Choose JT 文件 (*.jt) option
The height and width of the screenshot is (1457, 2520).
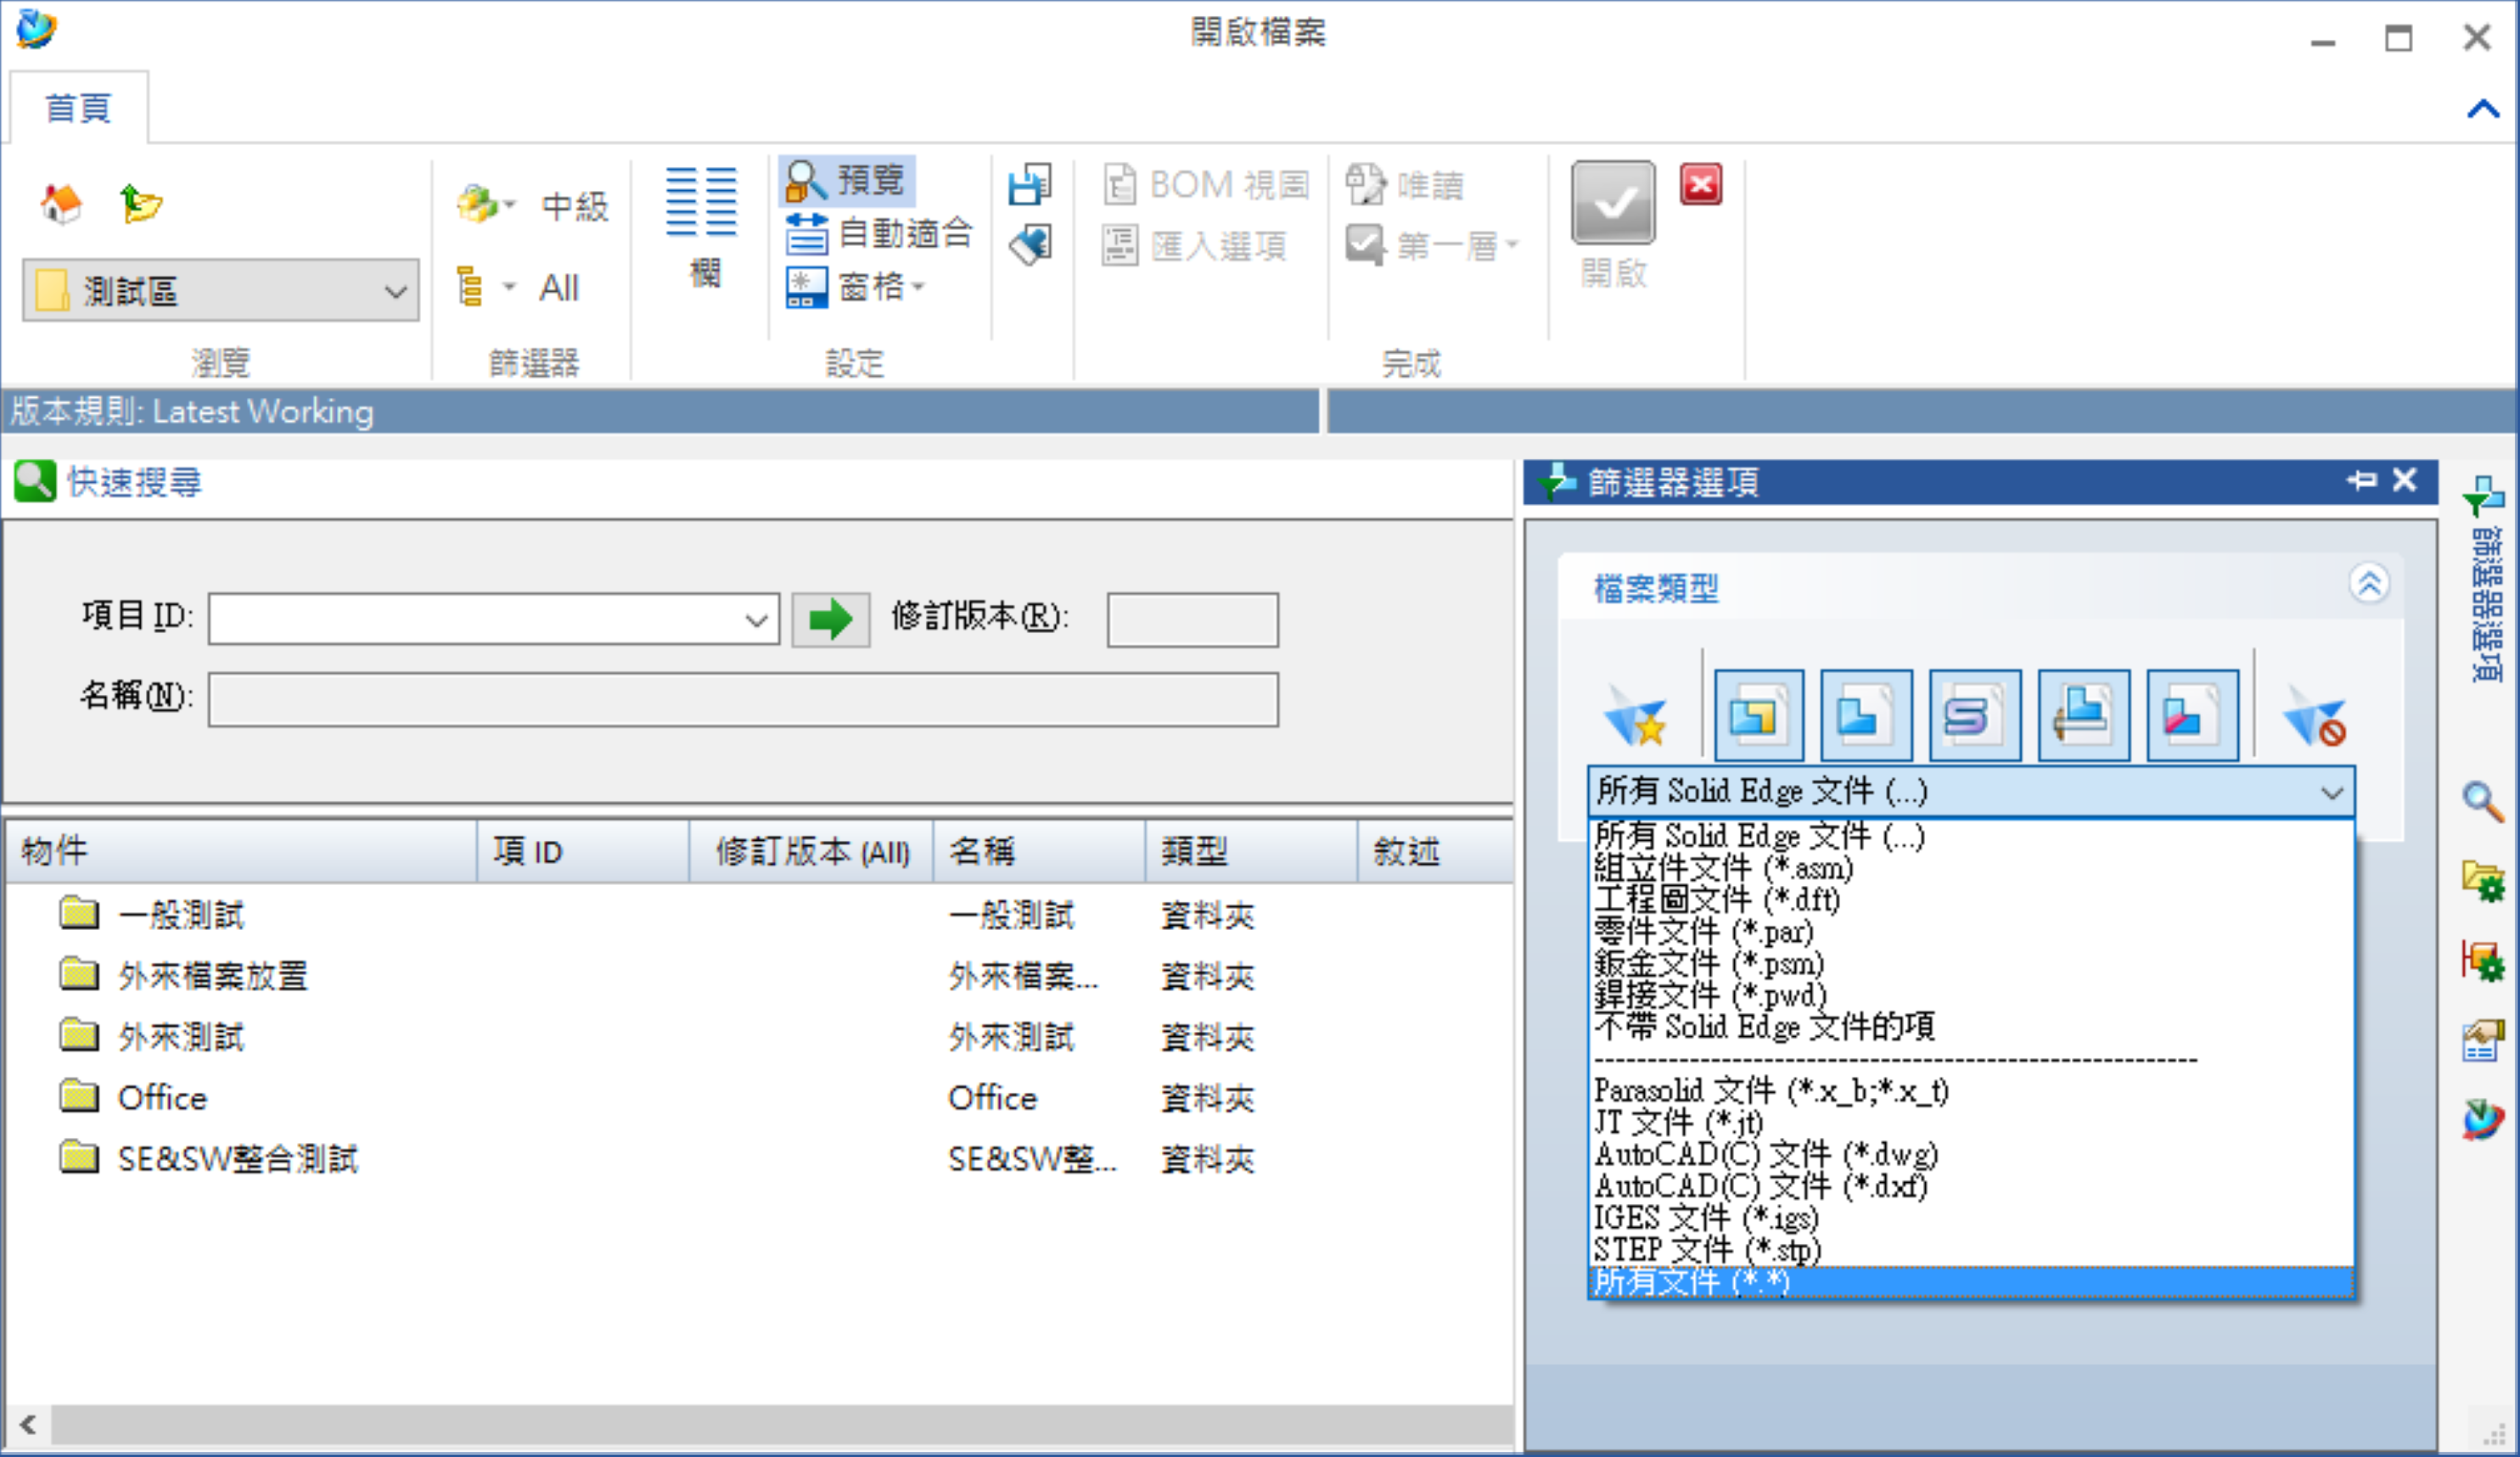(x=1971, y=1122)
